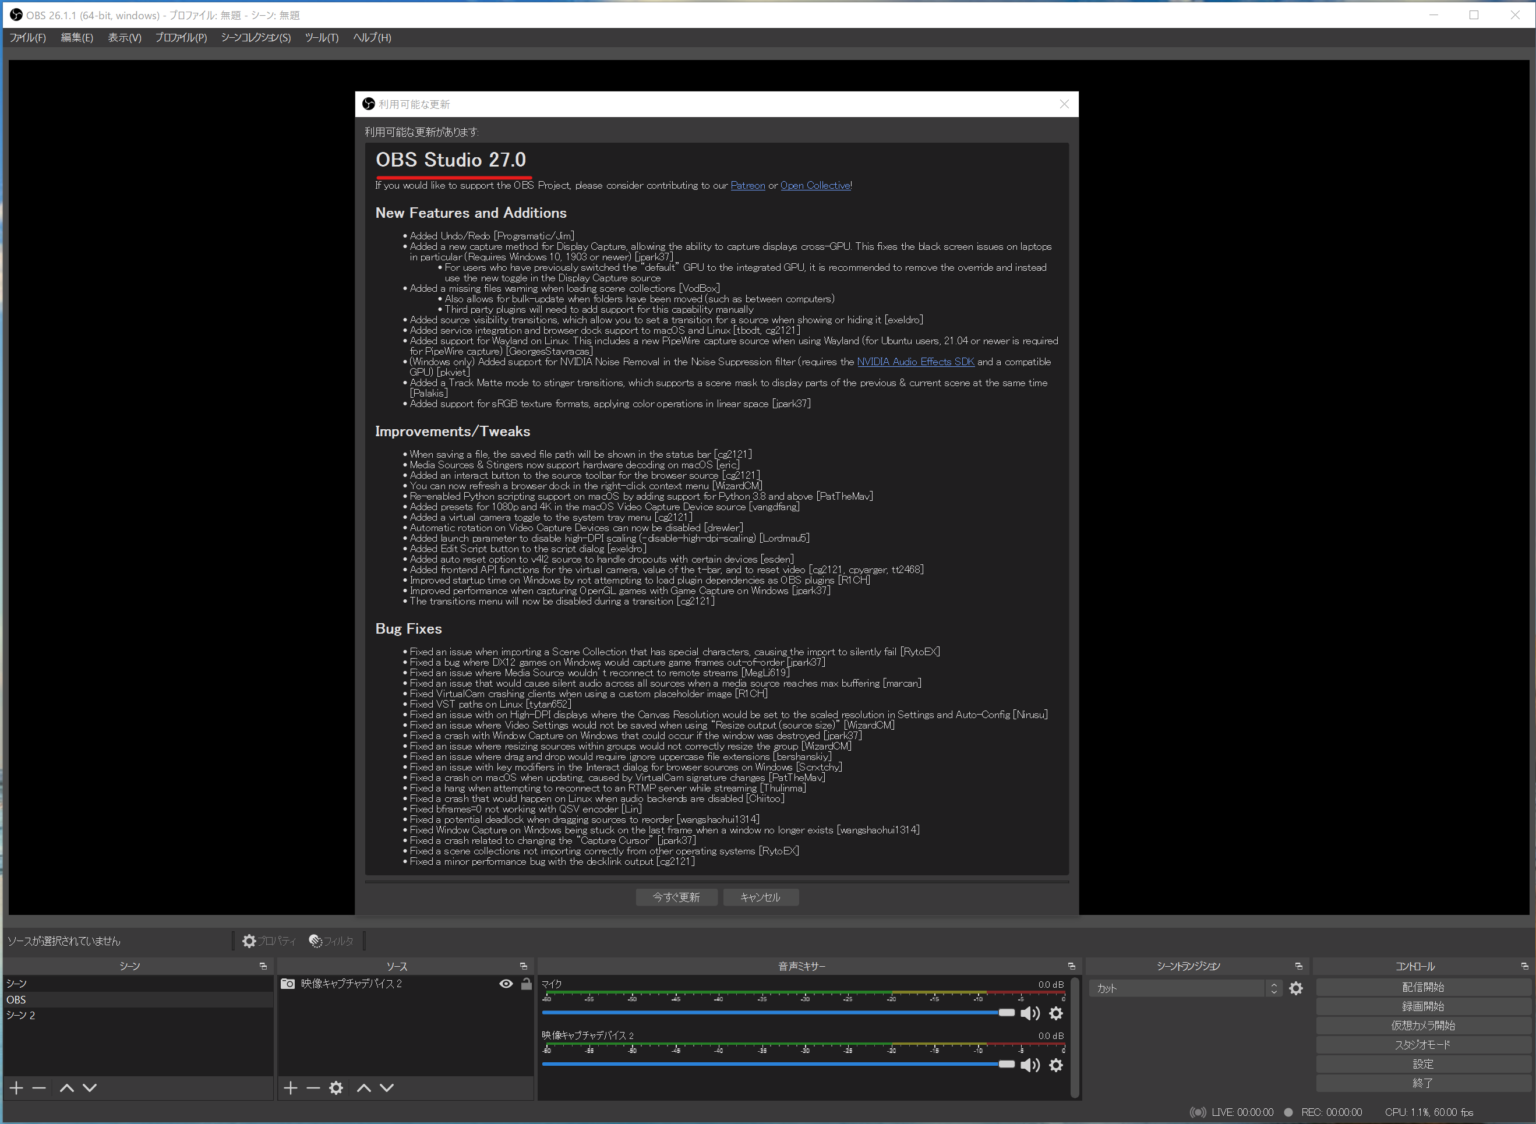Click 映像キャプチャデバイス 2 volume slider handle

pyautogui.click(x=1006, y=1064)
